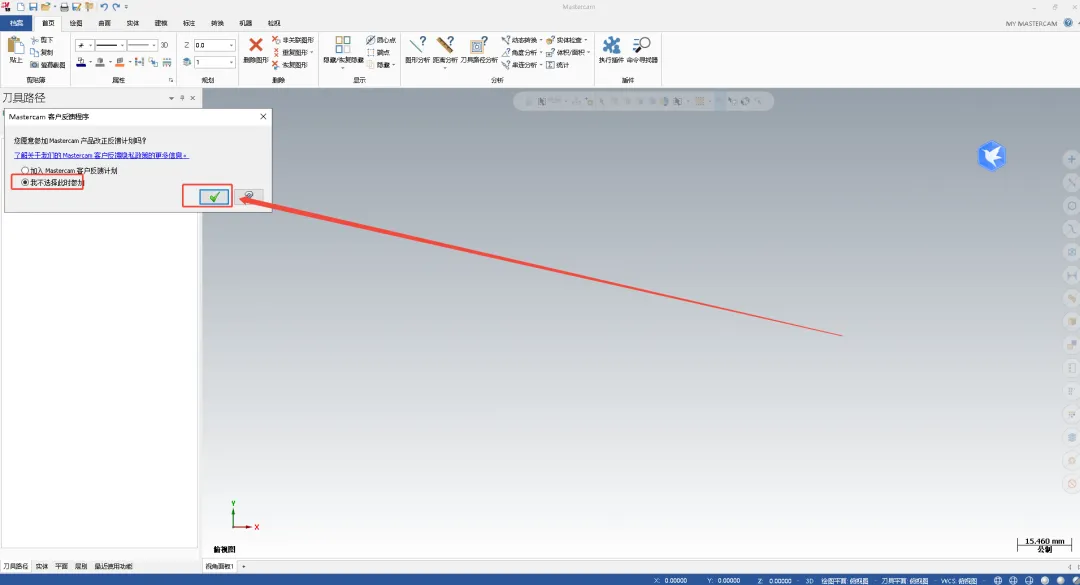Click the dialog button beside green checkmark
Viewport: 1080px width, 585px height.
tap(249, 196)
